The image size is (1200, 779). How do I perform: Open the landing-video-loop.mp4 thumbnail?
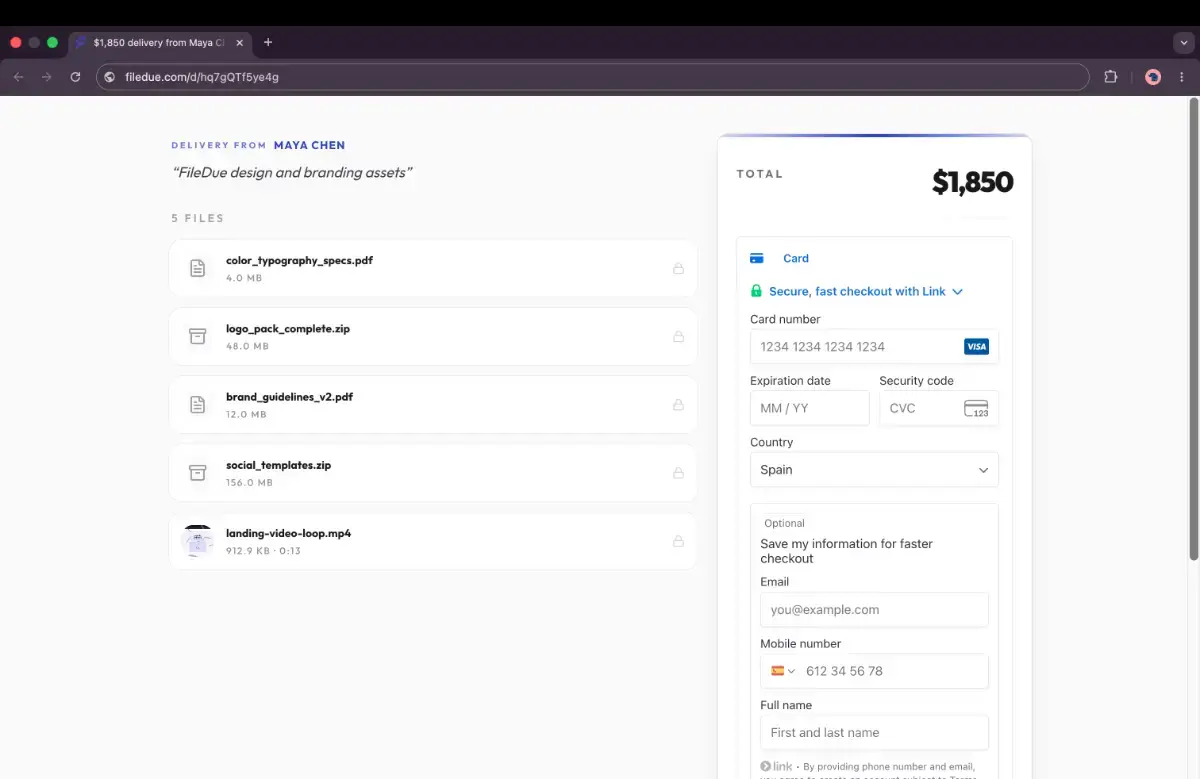[x=198, y=541]
